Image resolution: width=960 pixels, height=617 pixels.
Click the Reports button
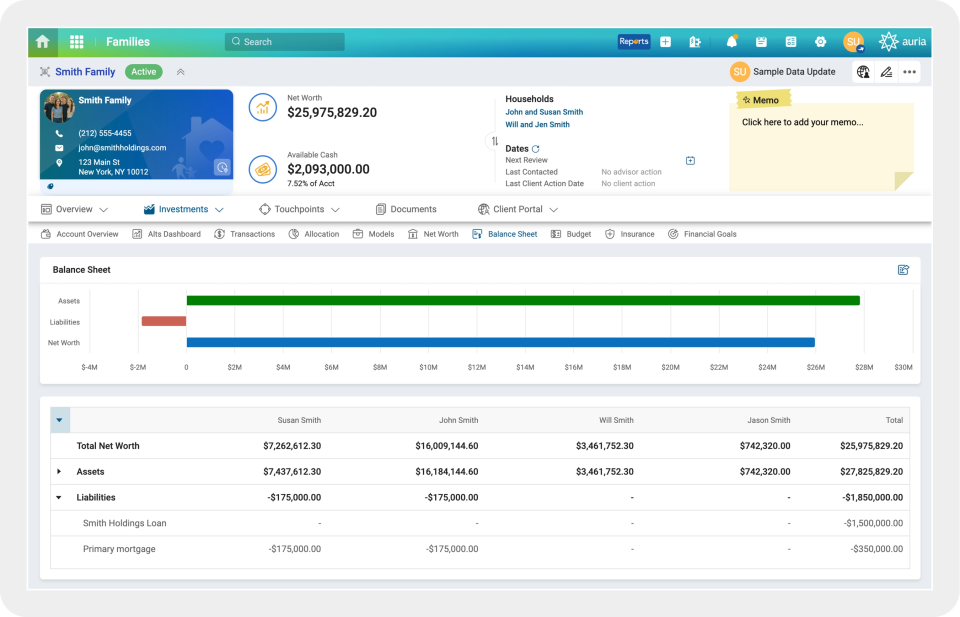click(634, 42)
